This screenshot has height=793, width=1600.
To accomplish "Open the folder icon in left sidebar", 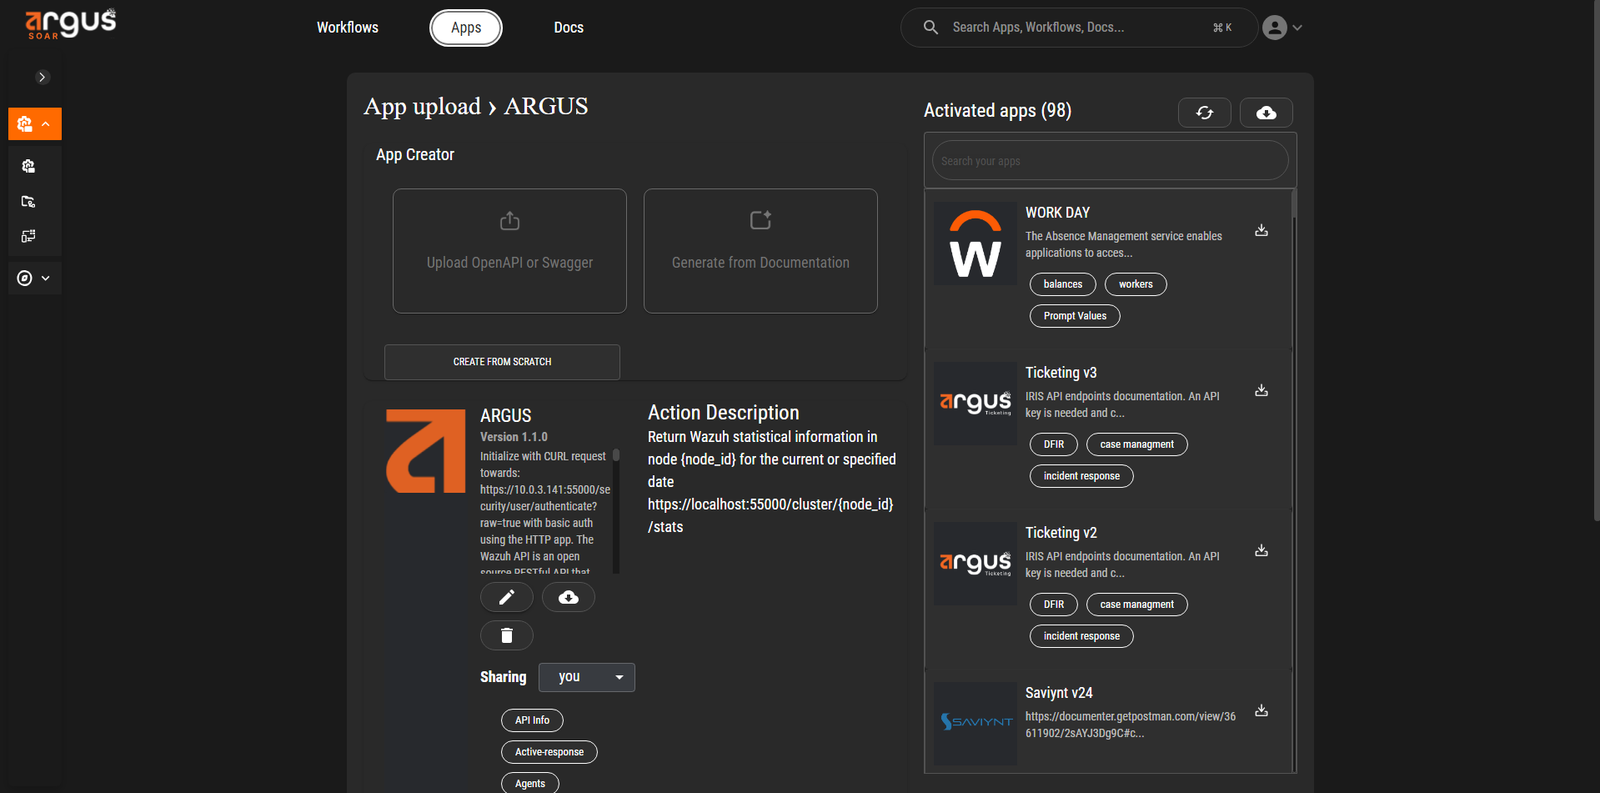I will (28, 202).
